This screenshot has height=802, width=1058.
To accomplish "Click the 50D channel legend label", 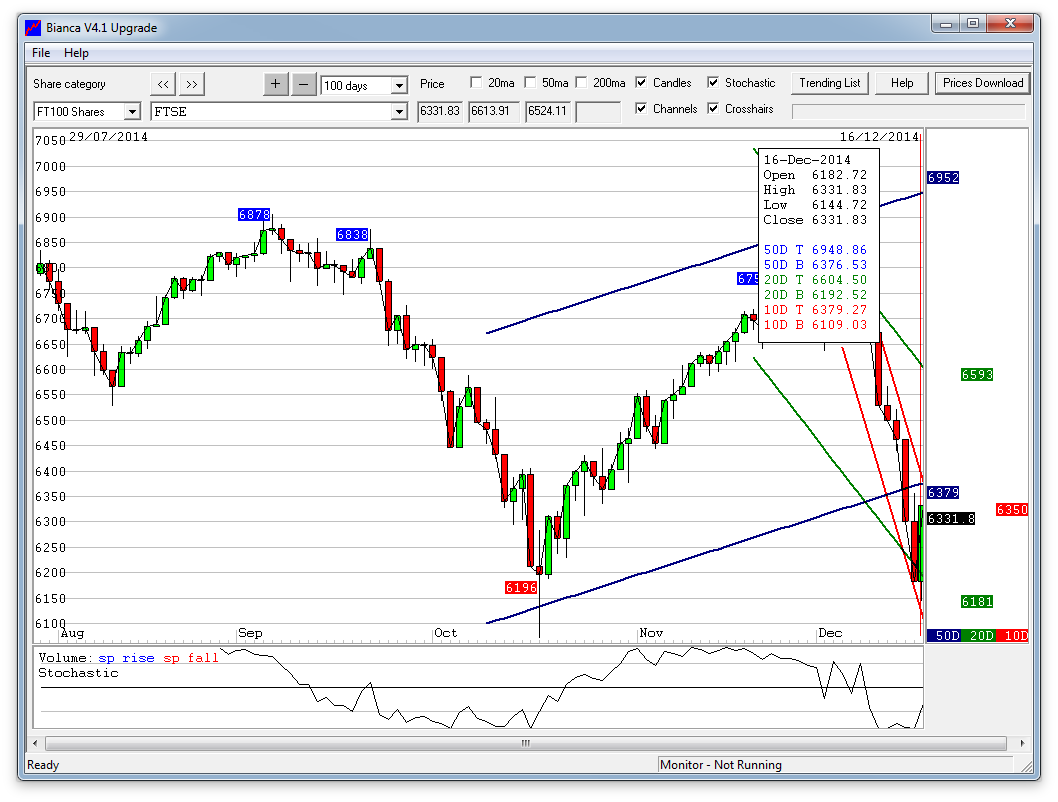I will (943, 636).
